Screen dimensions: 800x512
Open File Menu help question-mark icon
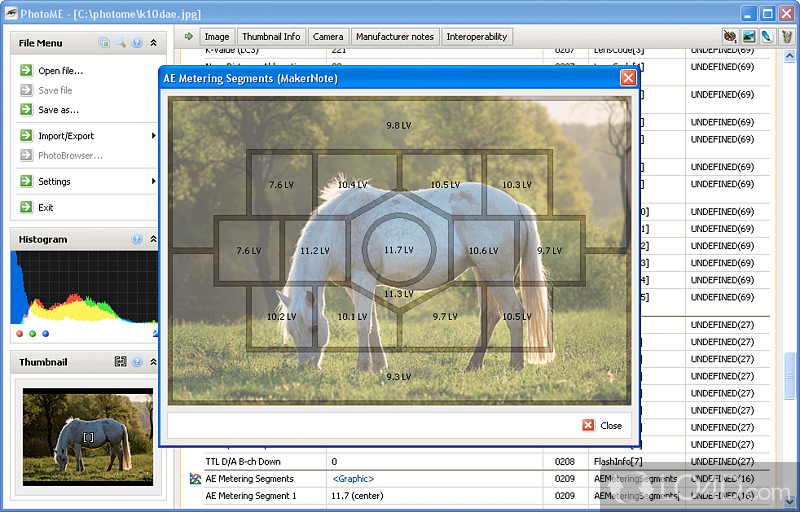pos(137,43)
